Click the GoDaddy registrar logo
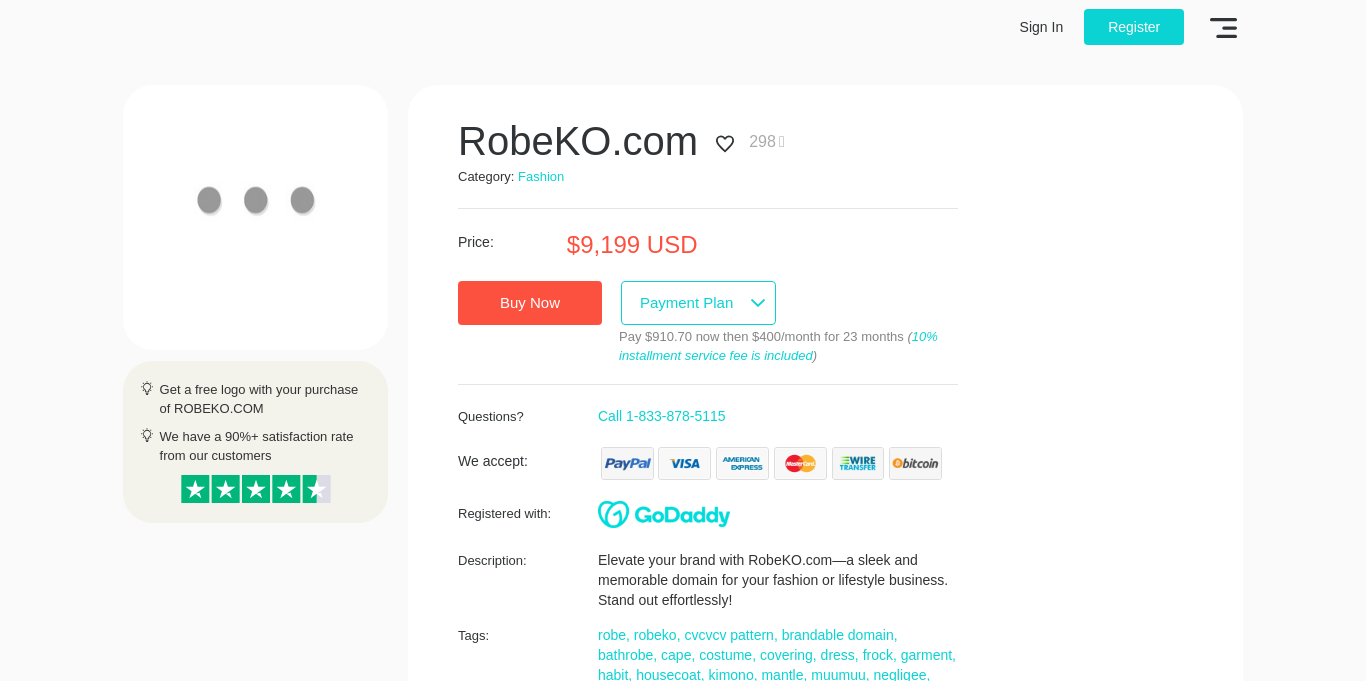This screenshot has height=681, width=1366. tap(664, 514)
